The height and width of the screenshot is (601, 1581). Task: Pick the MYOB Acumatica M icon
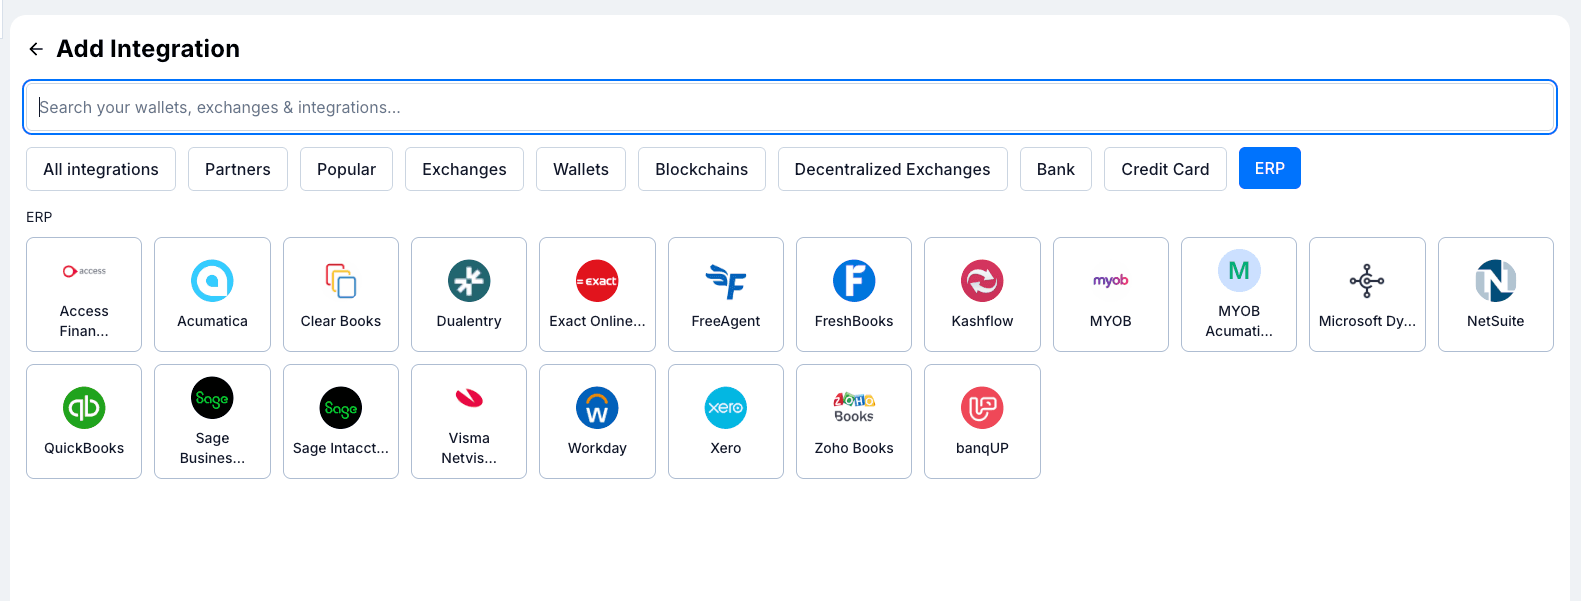tap(1239, 271)
